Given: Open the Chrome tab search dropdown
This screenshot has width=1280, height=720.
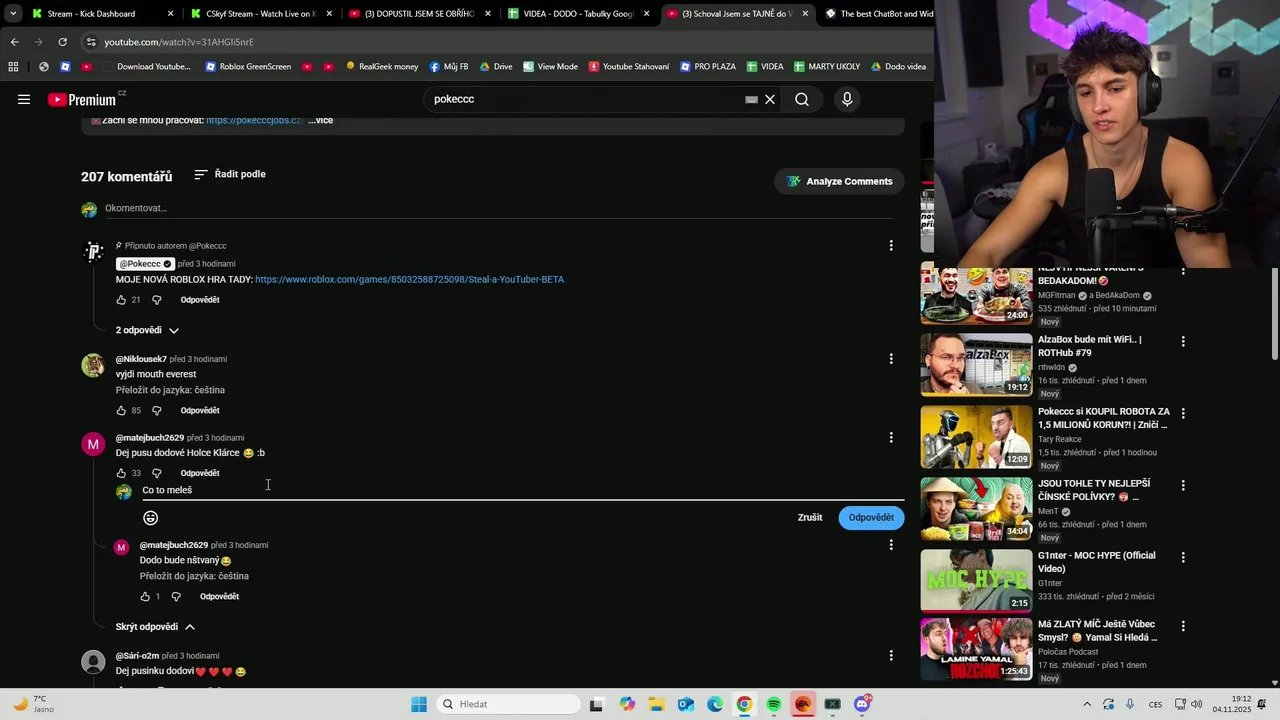Looking at the screenshot, I should 13,14.
